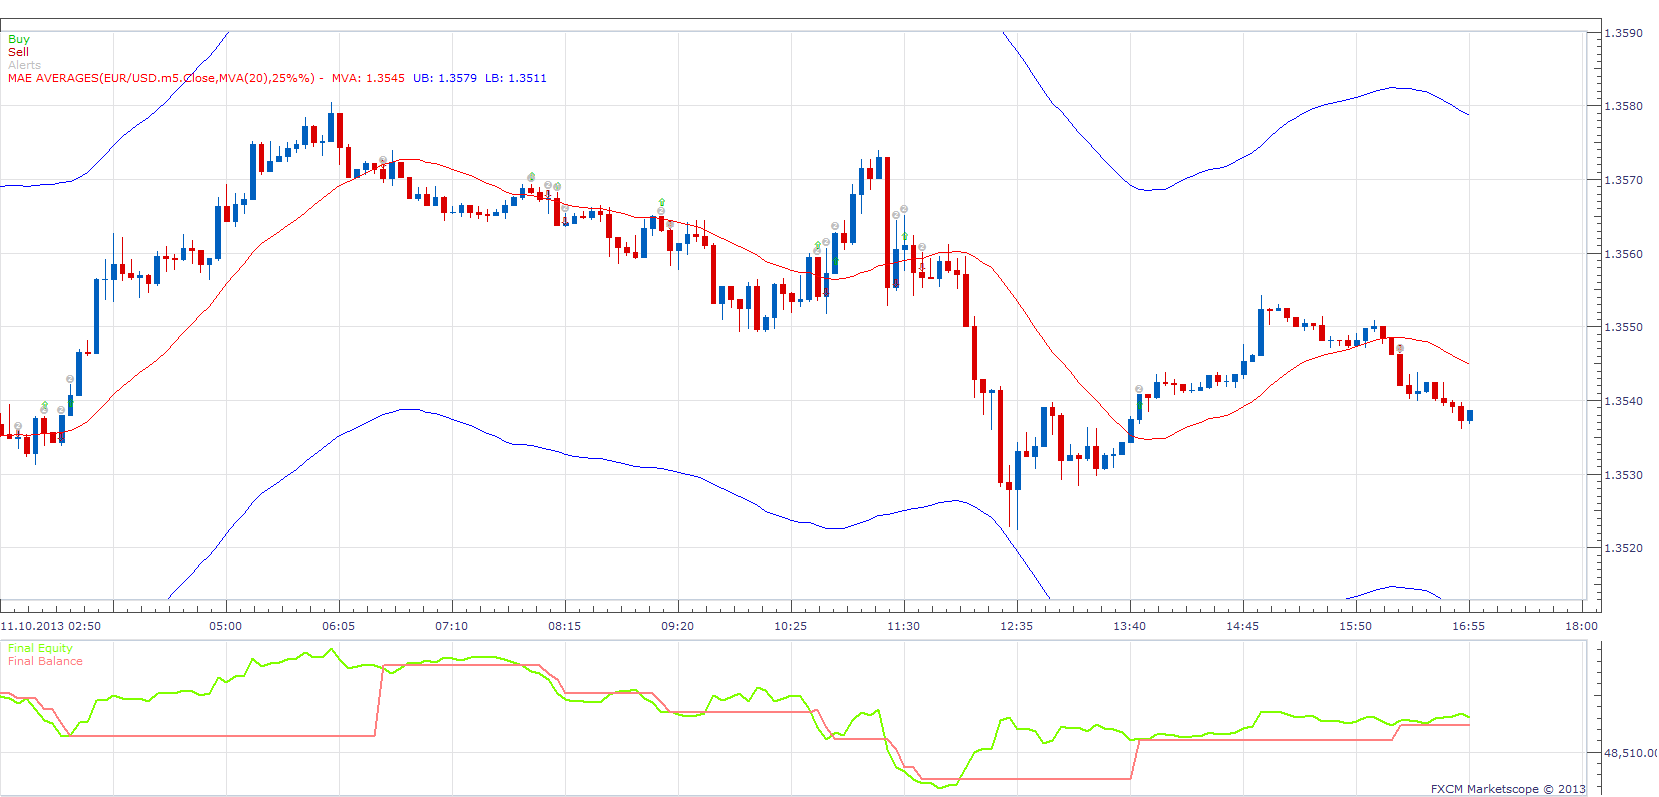This screenshot has width=1659, height=797.
Task: Click the 1.3590 price axis label
Action: click(1623, 33)
